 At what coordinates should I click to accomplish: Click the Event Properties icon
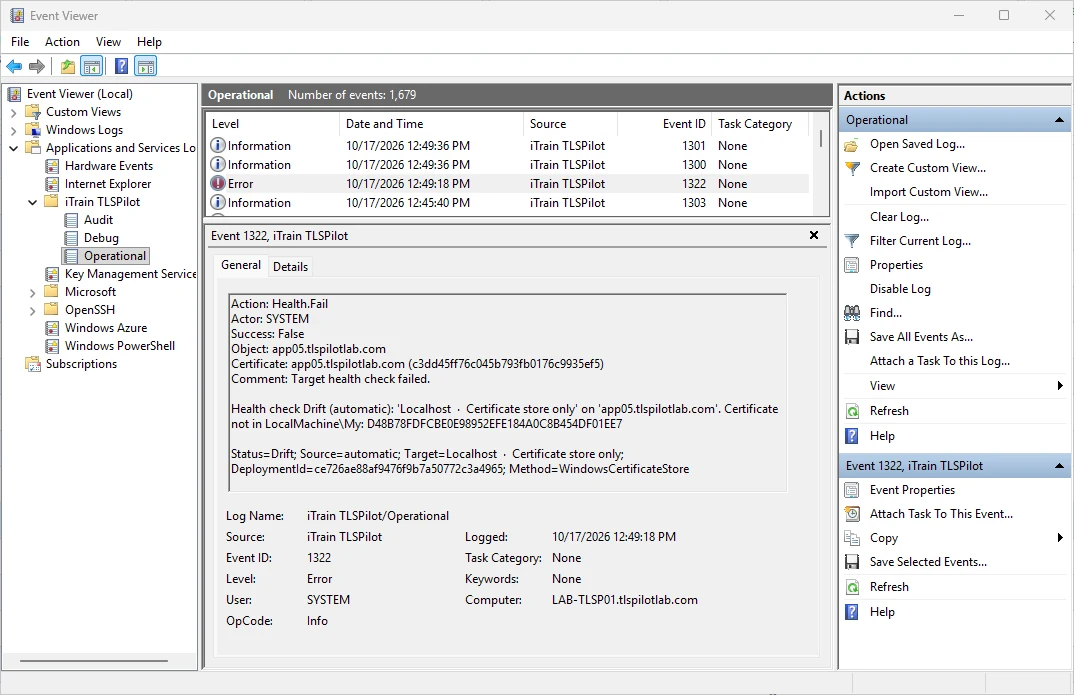(x=852, y=490)
